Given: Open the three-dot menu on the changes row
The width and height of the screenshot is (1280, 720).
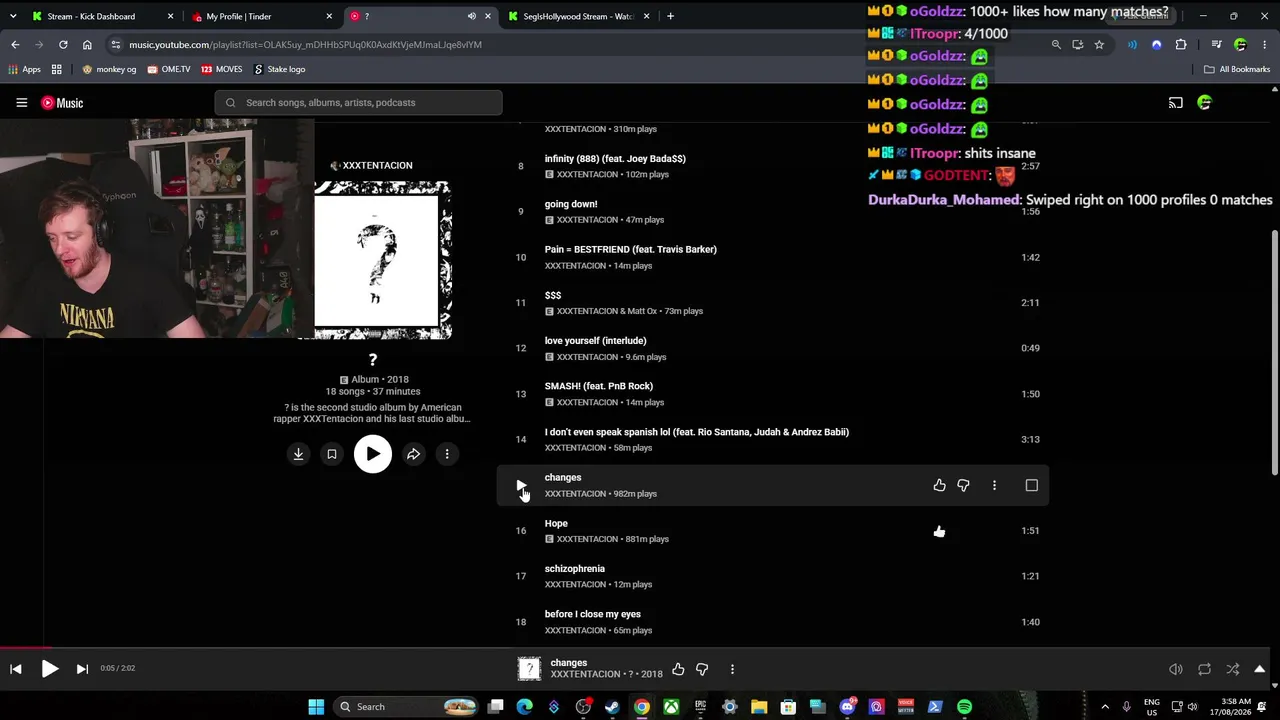Looking at the screenshot, I should (x=994, y=485).
